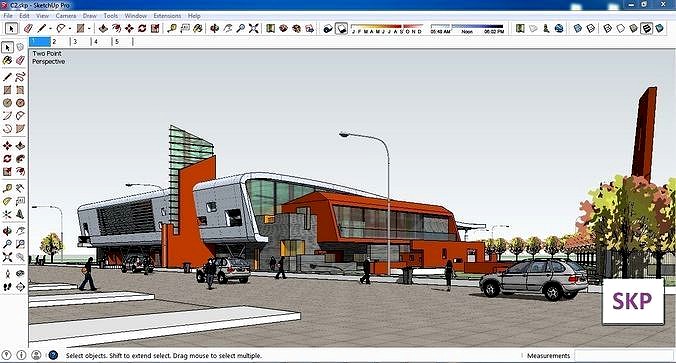The height and width of the screenshot is (363, 676).
Task: Click the Measurements input box
Action: click(x=624, y=356)
